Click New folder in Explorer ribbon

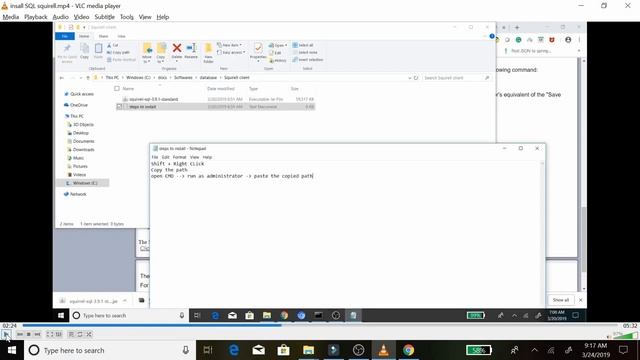tap(208, 53)
